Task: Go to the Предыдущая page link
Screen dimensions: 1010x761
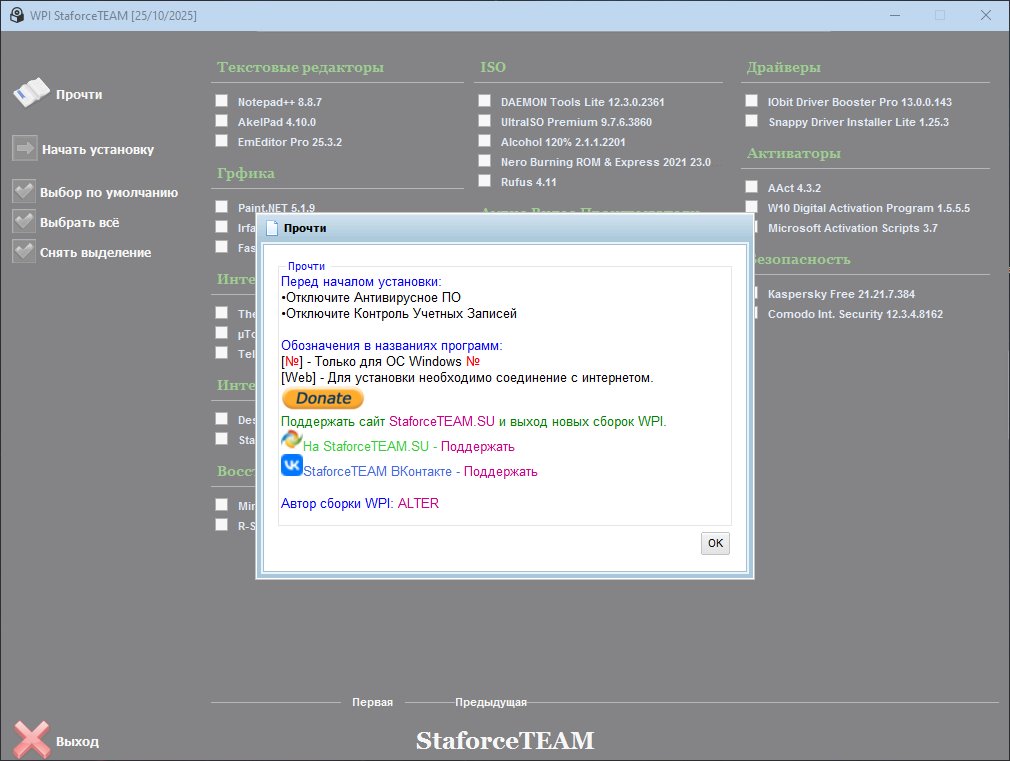Action: (490, 702)
